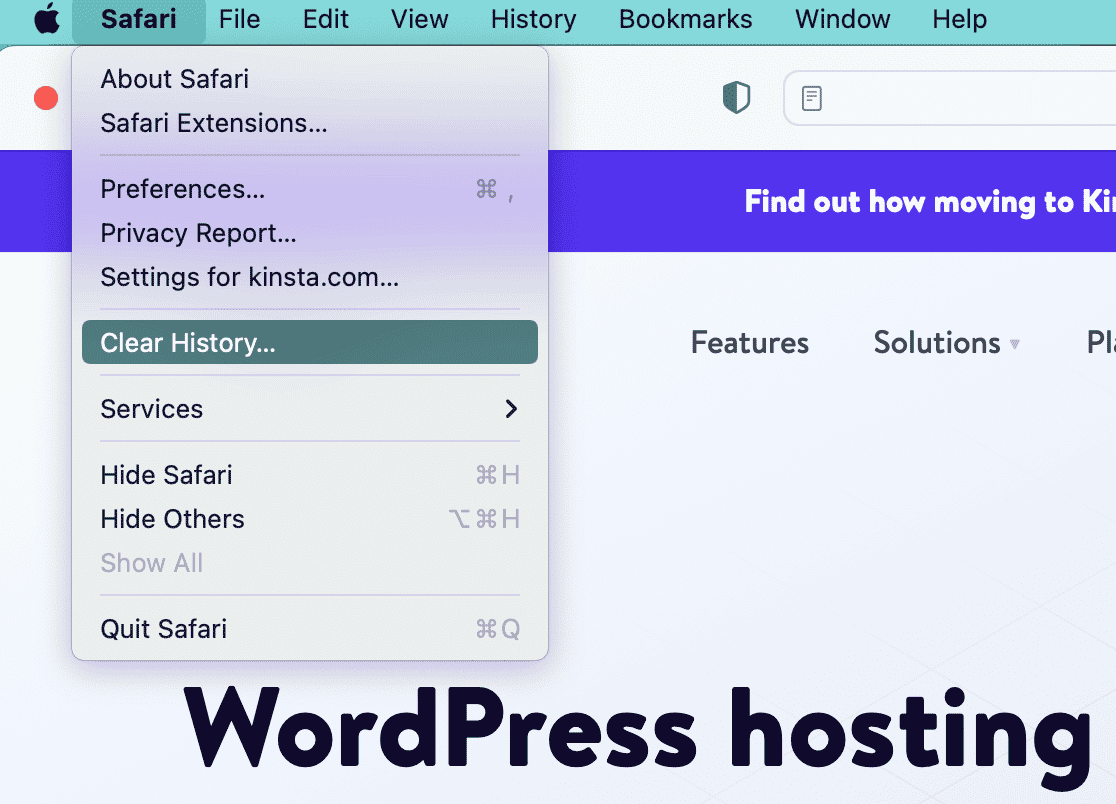Click the purple banner about moving to Kinsta

click(832, 201)
